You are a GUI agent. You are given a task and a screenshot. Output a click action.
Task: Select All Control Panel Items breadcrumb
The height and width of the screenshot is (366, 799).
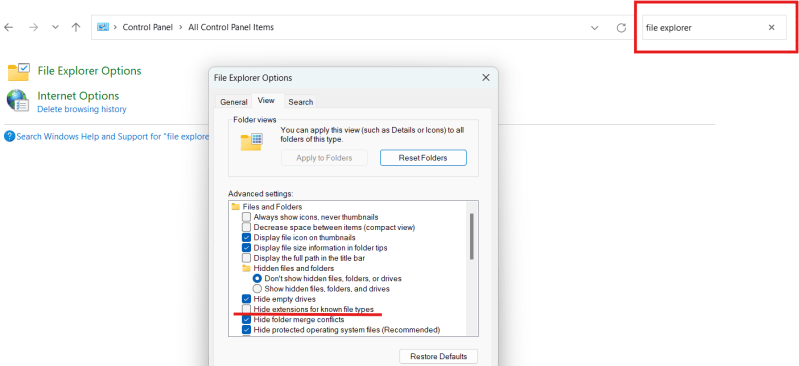231,28
